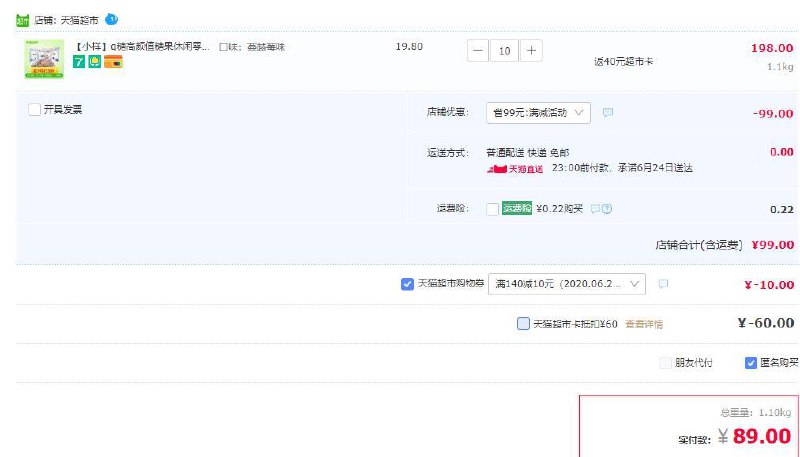
Task: Tick the shipping insurance ¥0.22 checkbox
Action: pyautogui.click(x=492, y=209)
